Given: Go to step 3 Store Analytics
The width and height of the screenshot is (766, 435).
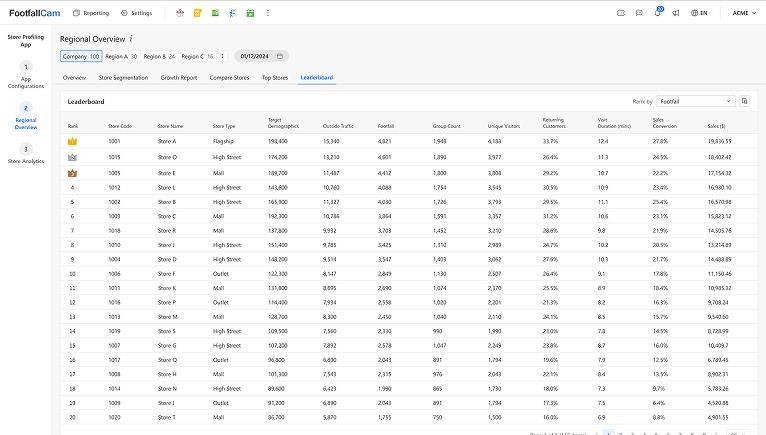Looking at the screenshot, I should tap(26, 153).
